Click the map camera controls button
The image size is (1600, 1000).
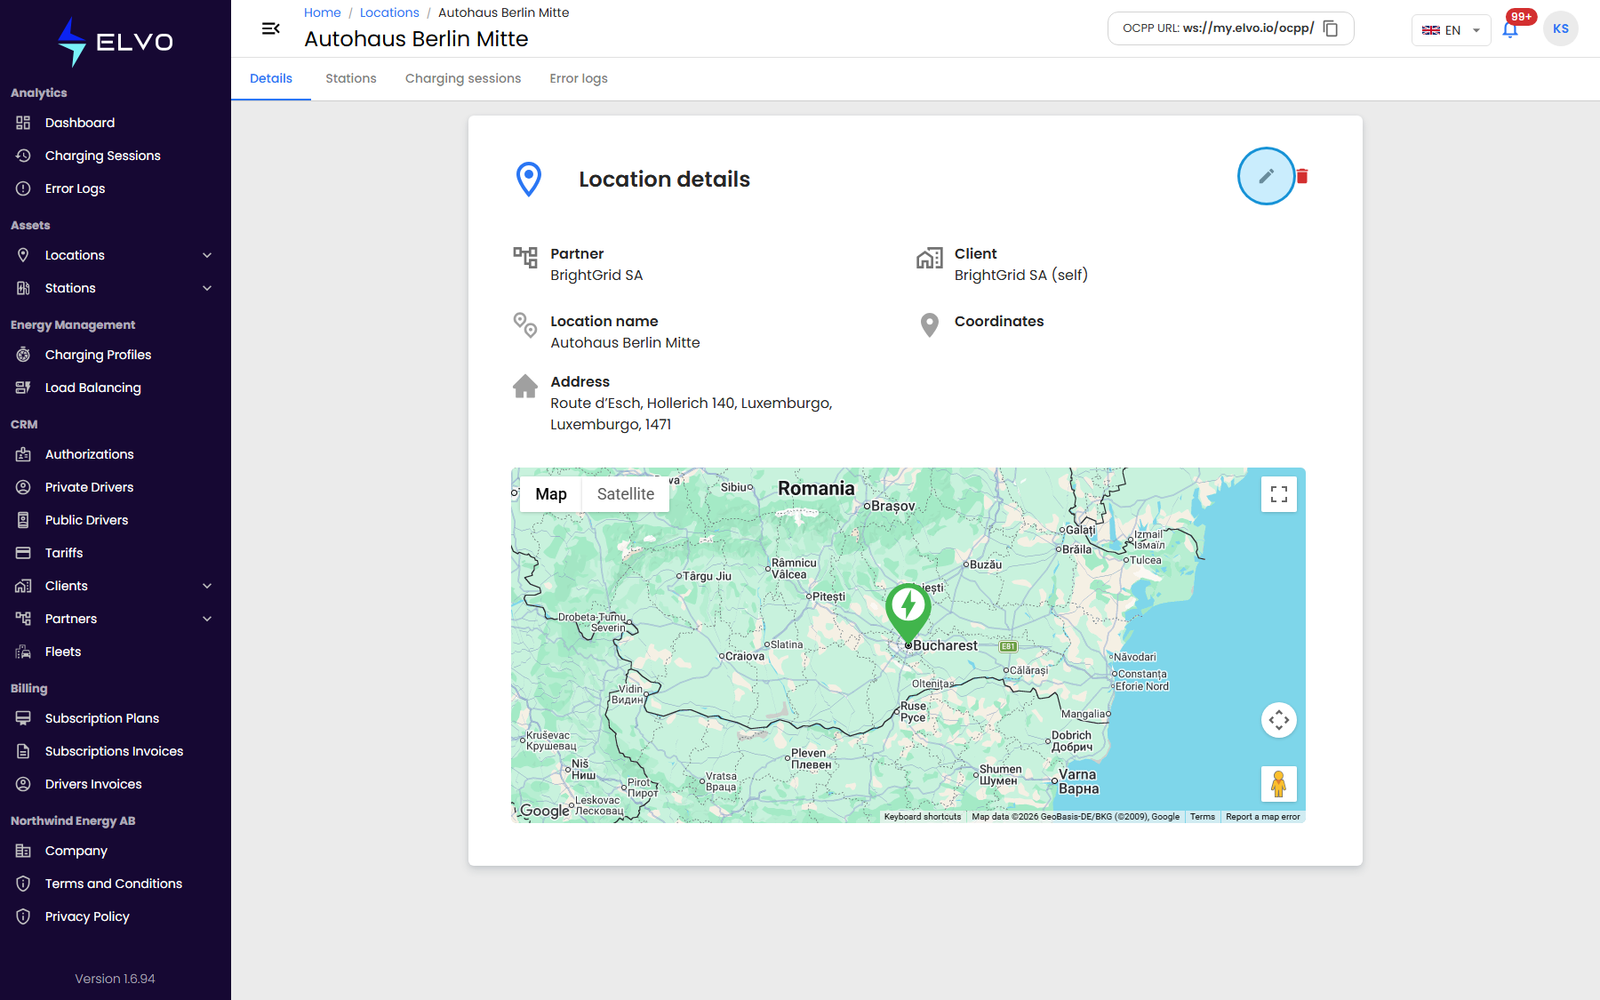point(1279,720)
